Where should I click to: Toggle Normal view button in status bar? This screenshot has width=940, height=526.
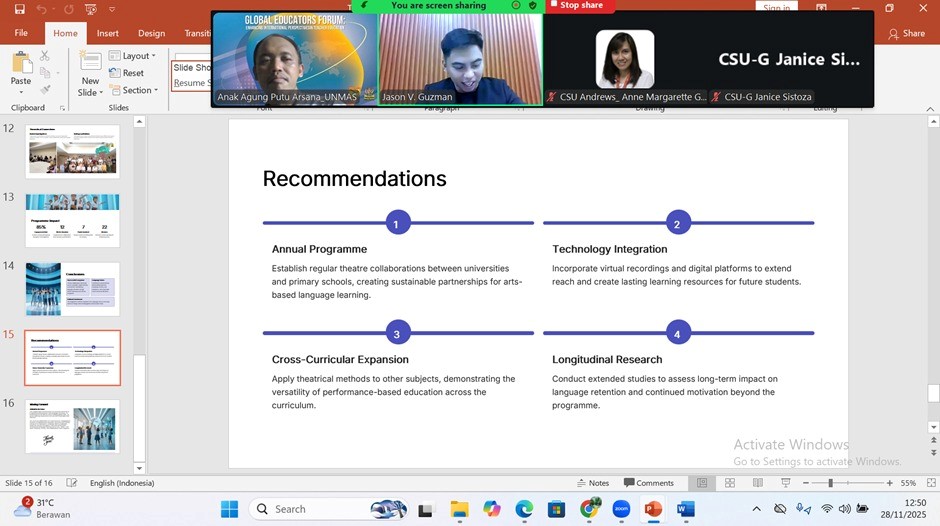[x=702, y=483]
